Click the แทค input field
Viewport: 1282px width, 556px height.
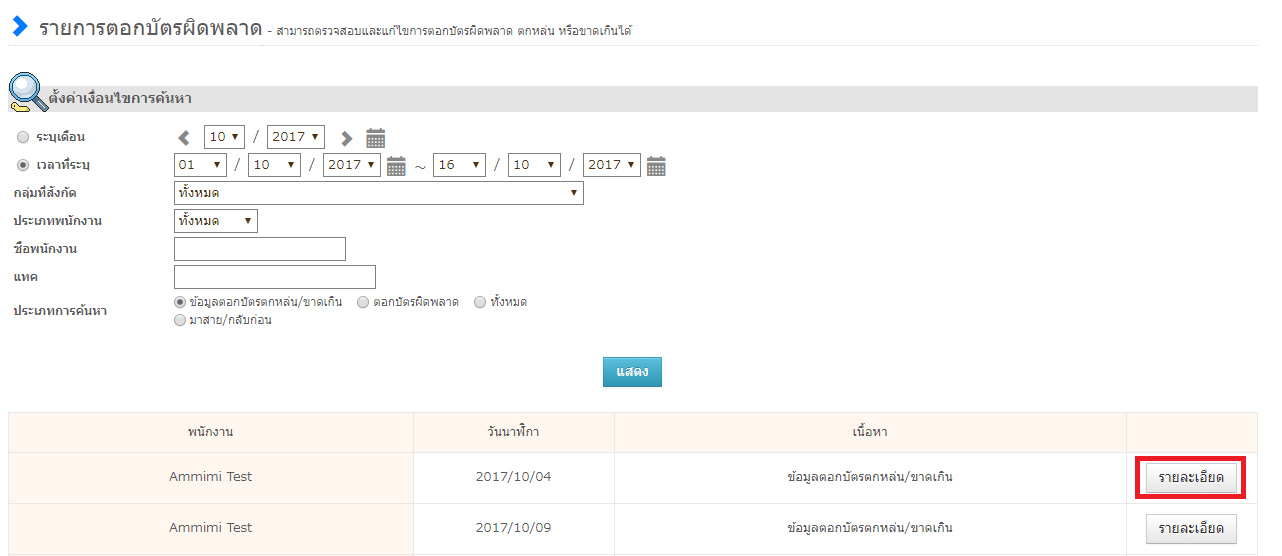pyautogui.click(x=275, y=277)
